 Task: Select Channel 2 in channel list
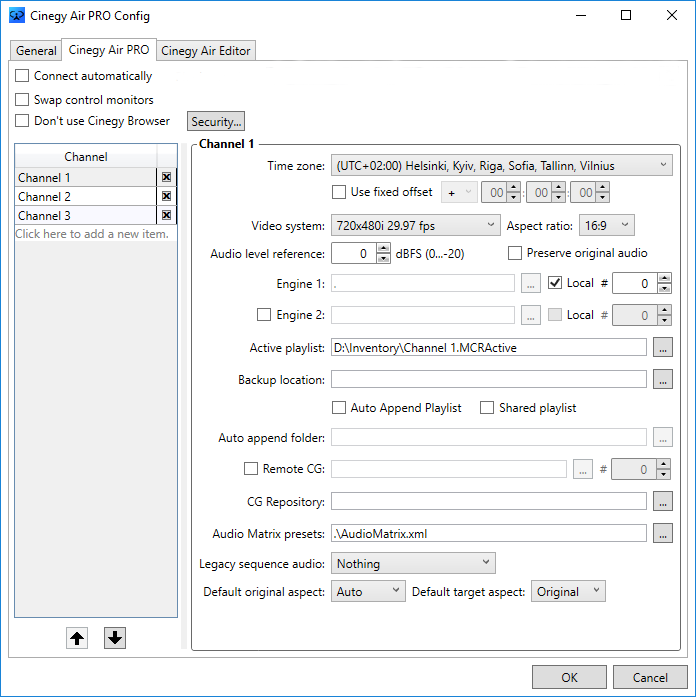86,196
